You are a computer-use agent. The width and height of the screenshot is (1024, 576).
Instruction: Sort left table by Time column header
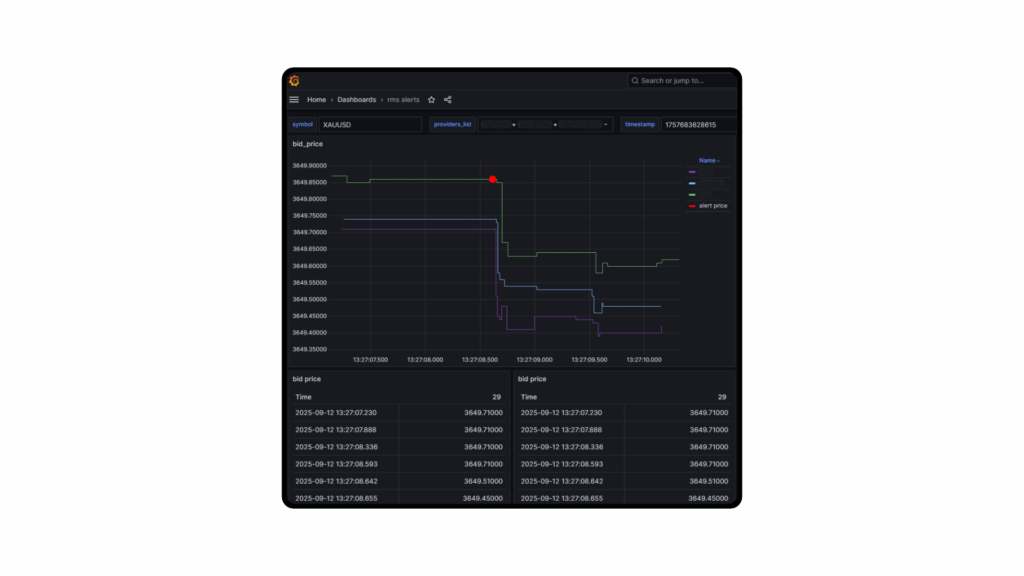[303, 397]
